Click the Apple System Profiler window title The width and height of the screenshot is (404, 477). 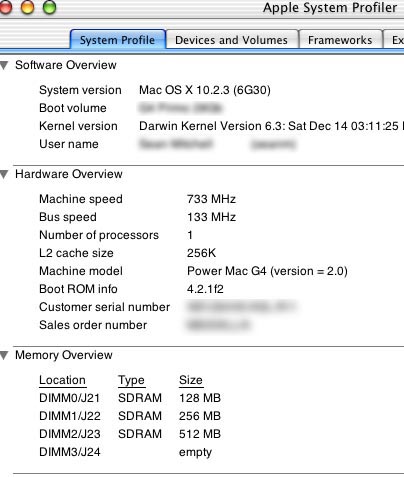click(x=330, y=7)
